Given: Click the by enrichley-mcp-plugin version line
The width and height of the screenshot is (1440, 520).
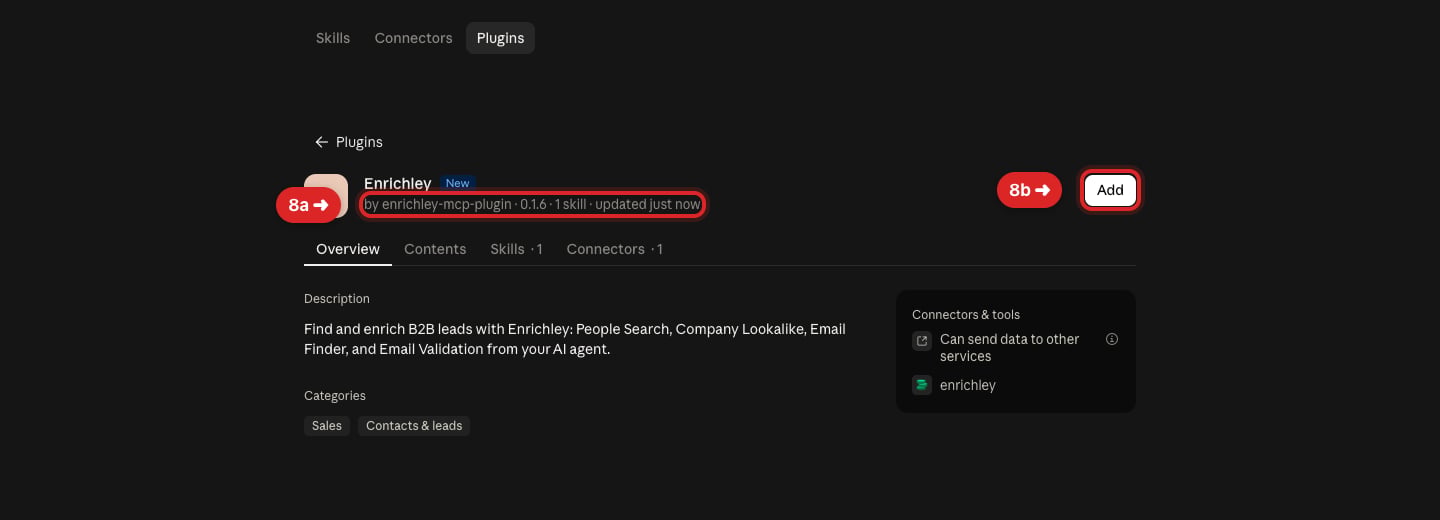Looking at the screenshot, I should tap(532, 204).
